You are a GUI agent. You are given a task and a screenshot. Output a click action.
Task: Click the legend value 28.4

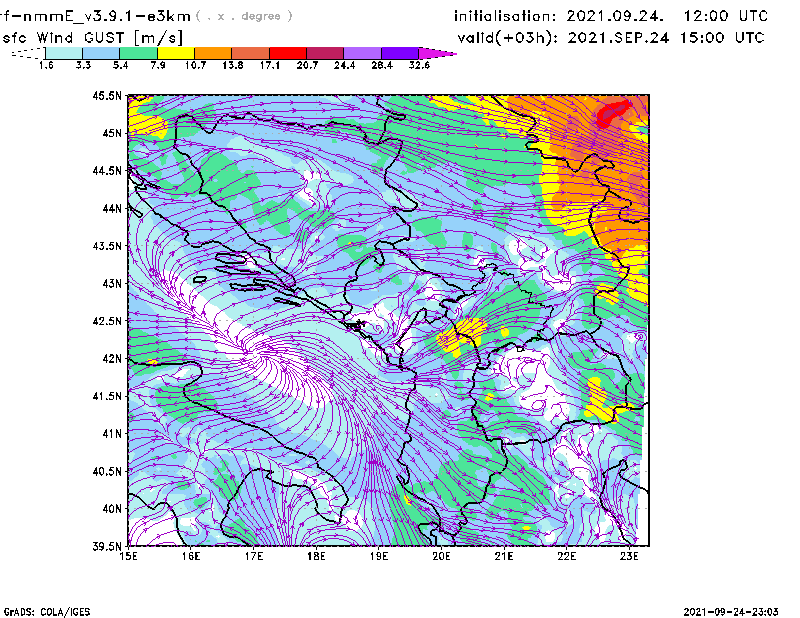tap(382, 65)
